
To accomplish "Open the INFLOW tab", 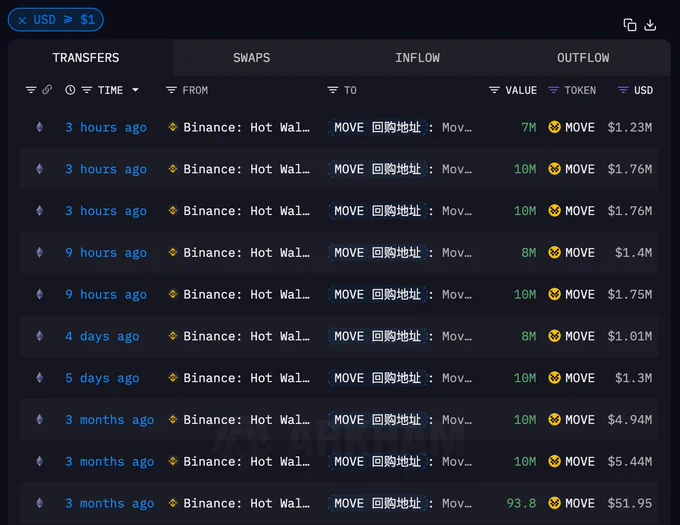I will coord(417,58).
